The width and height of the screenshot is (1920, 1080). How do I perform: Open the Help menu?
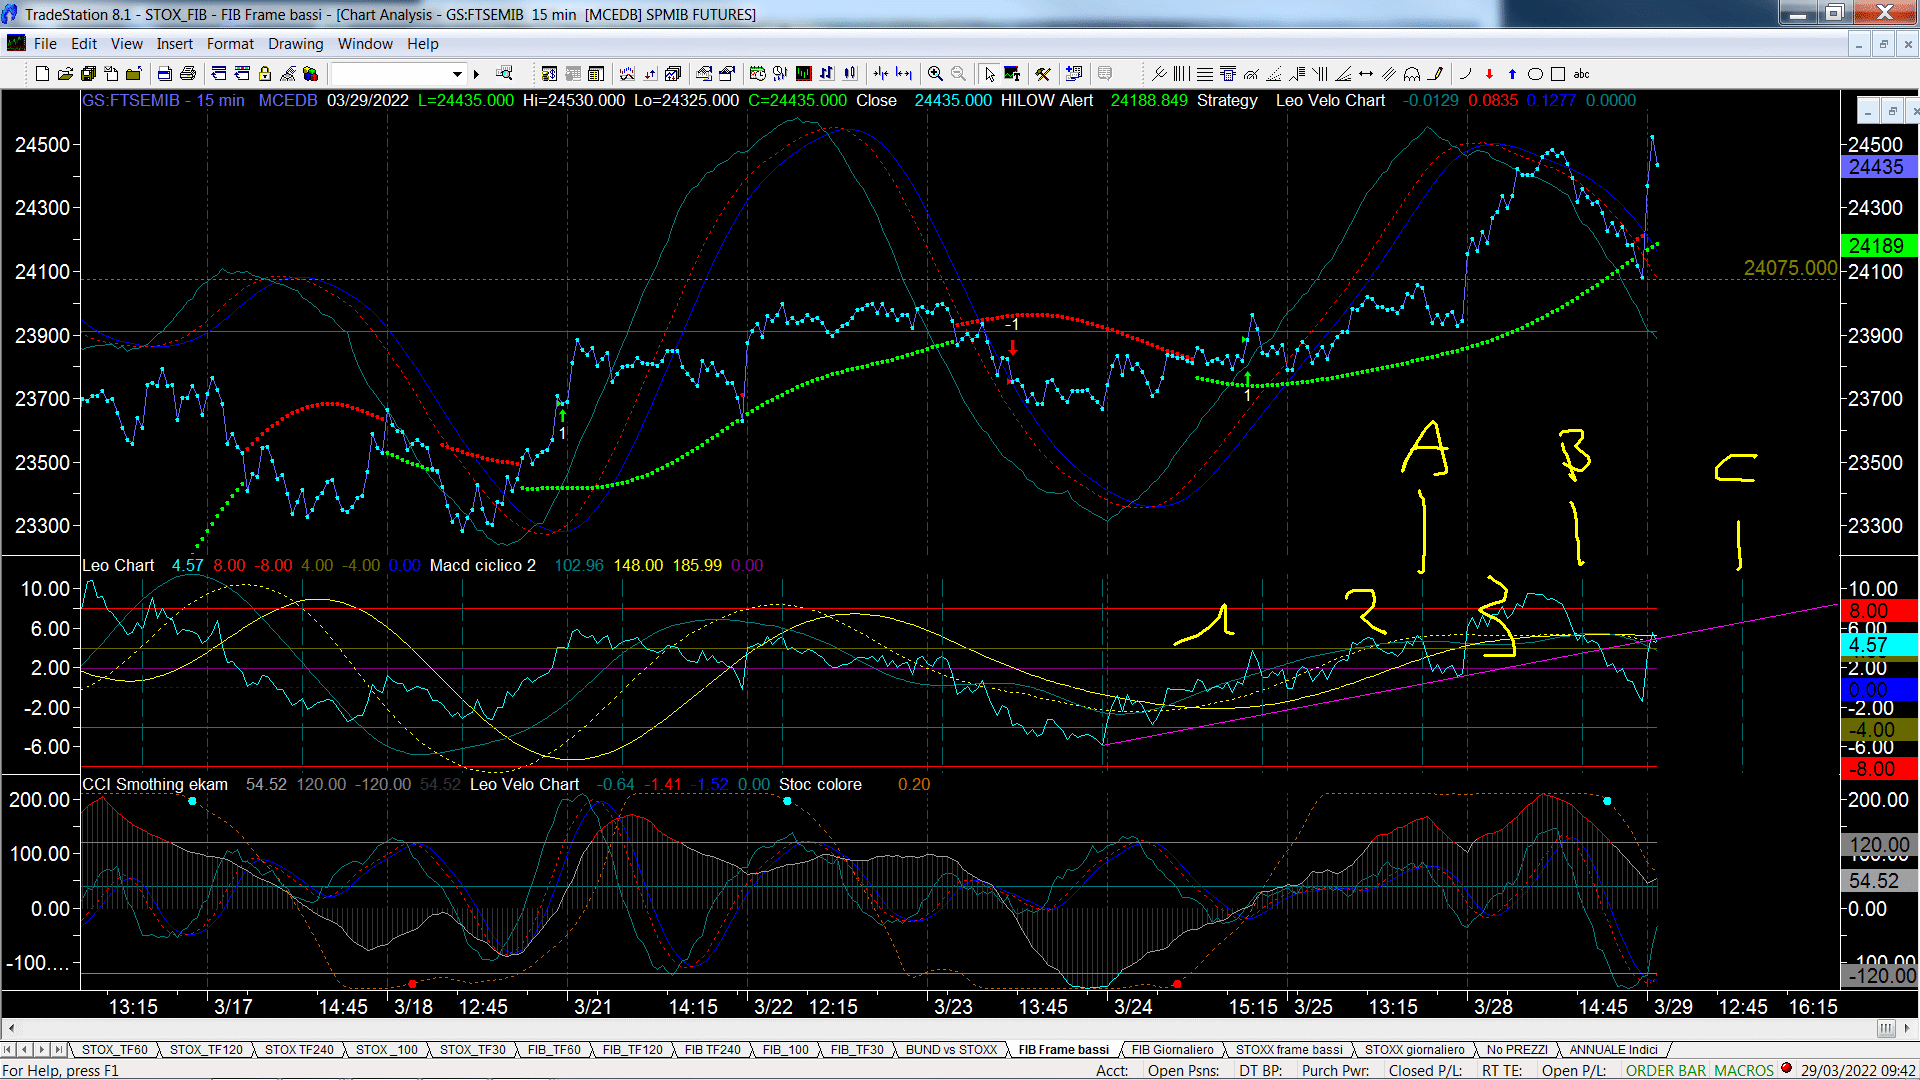(x=423, y=44)
